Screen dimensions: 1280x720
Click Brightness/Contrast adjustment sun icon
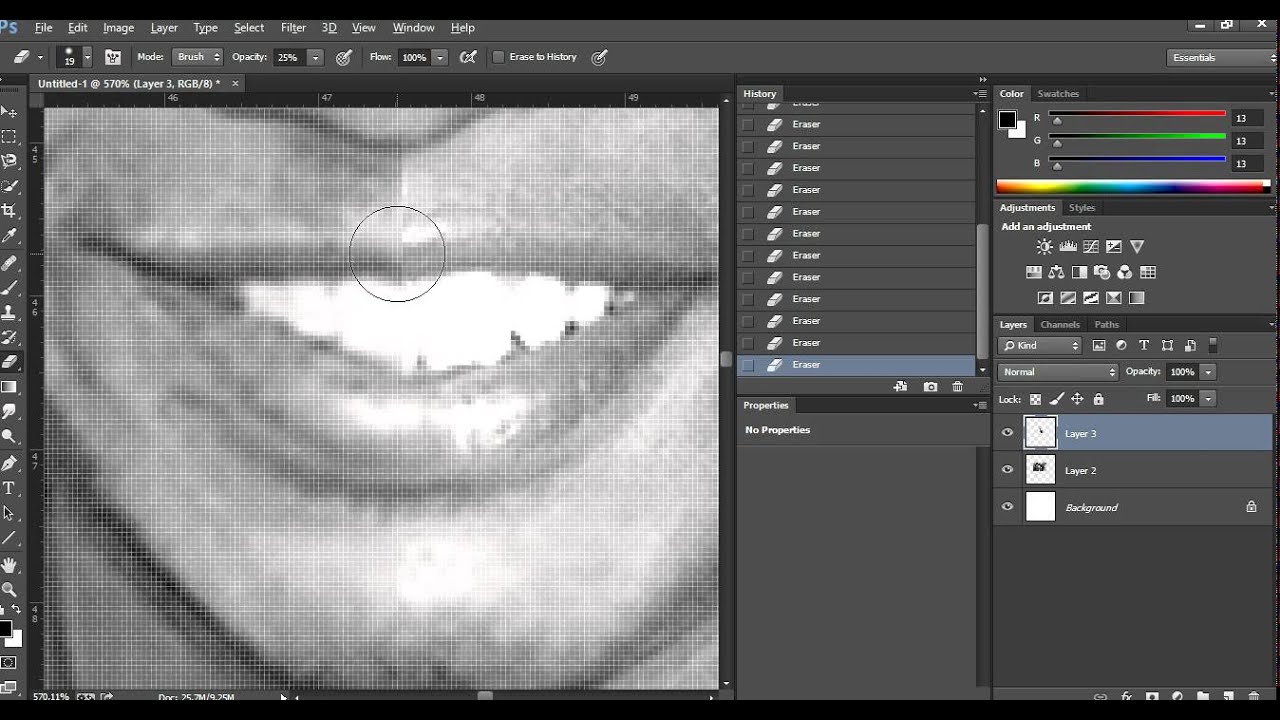click(x=1044, y=247)
